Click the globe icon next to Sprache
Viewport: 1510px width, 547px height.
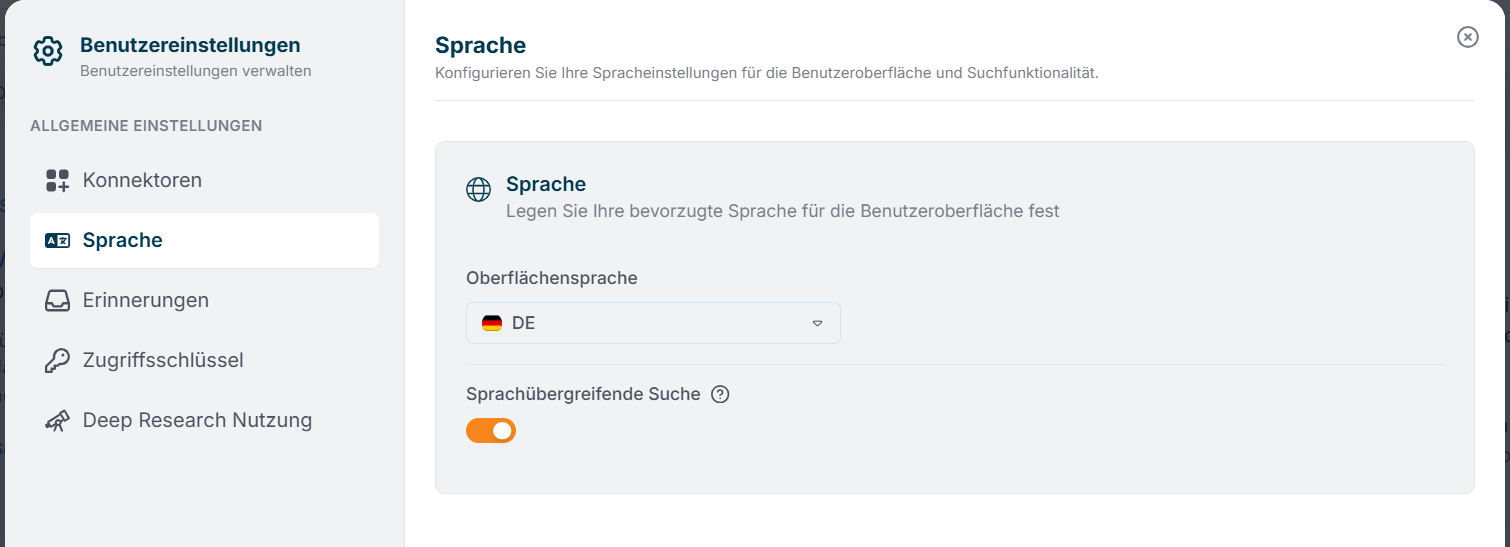(x=479, y=189)
